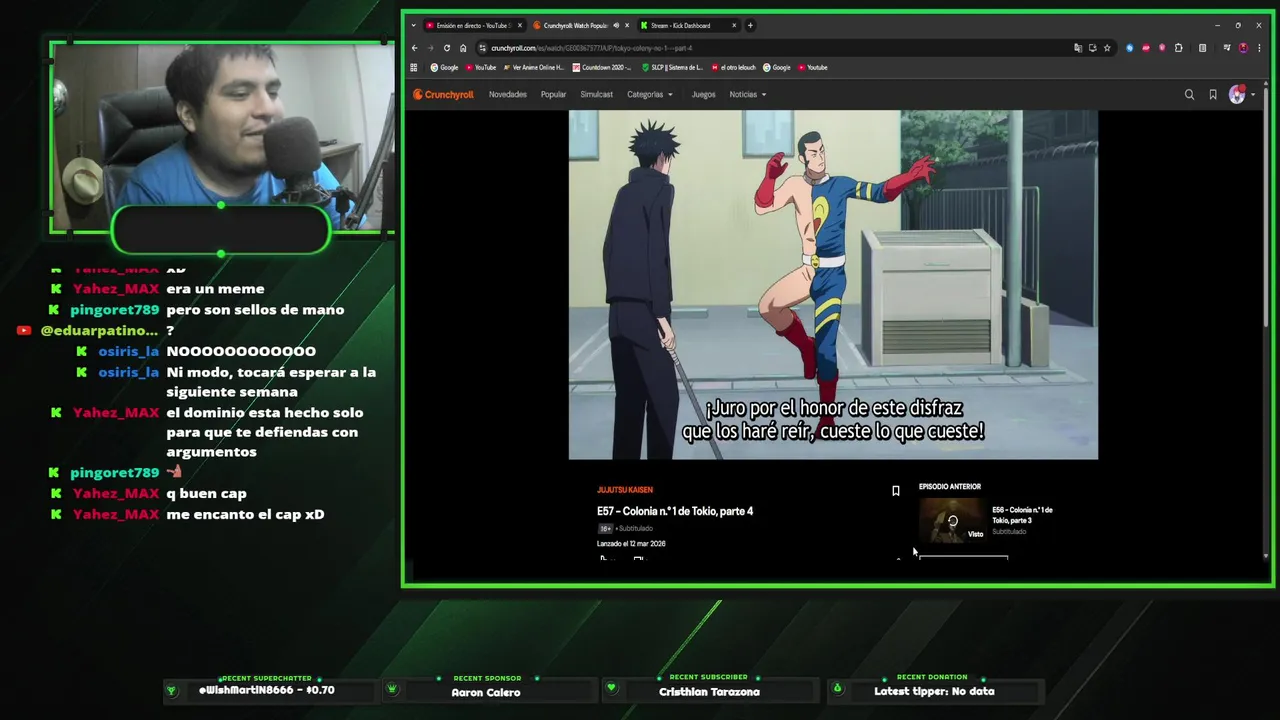Screen dimensions: 1280x720
Task: Open the Countdown 2020 bookmark
Action: 602,68
